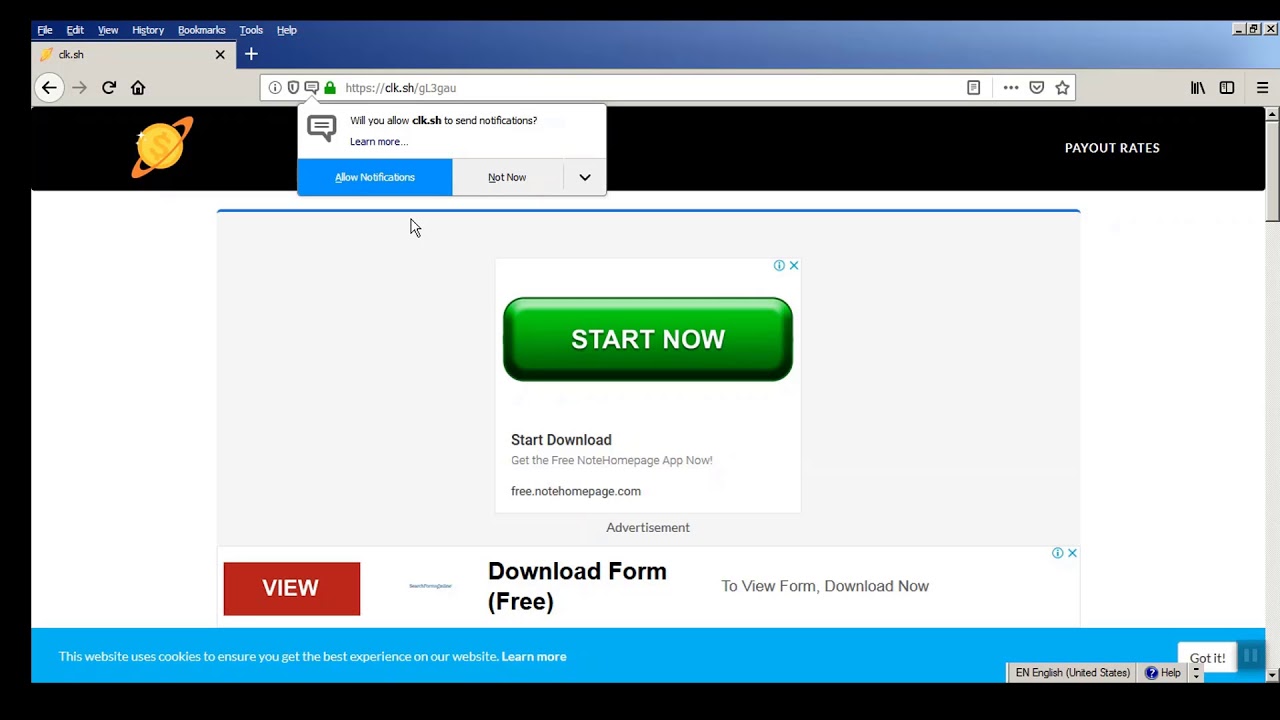Screen dimensions: 1280x720
Task: Open Learn more link in cookie notice
Action: click(x=534, y=657)
